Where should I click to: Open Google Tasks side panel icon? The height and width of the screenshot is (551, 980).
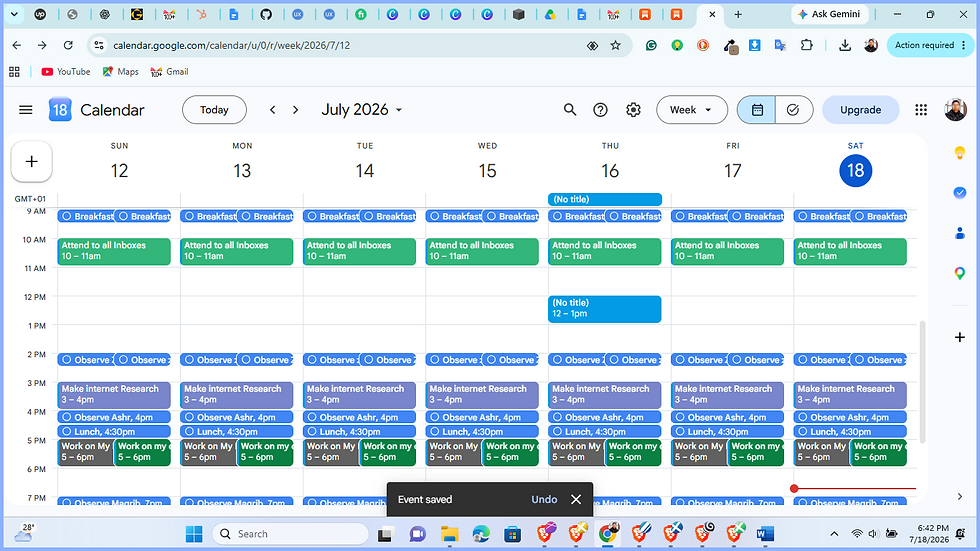[960, 193]
